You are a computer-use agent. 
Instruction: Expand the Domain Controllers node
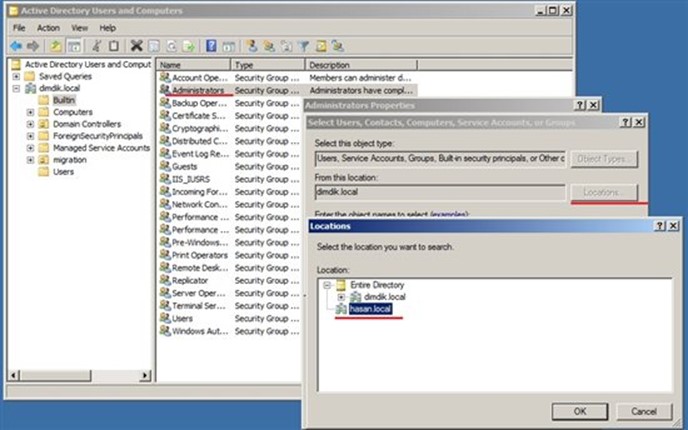(x=30, y=124)
